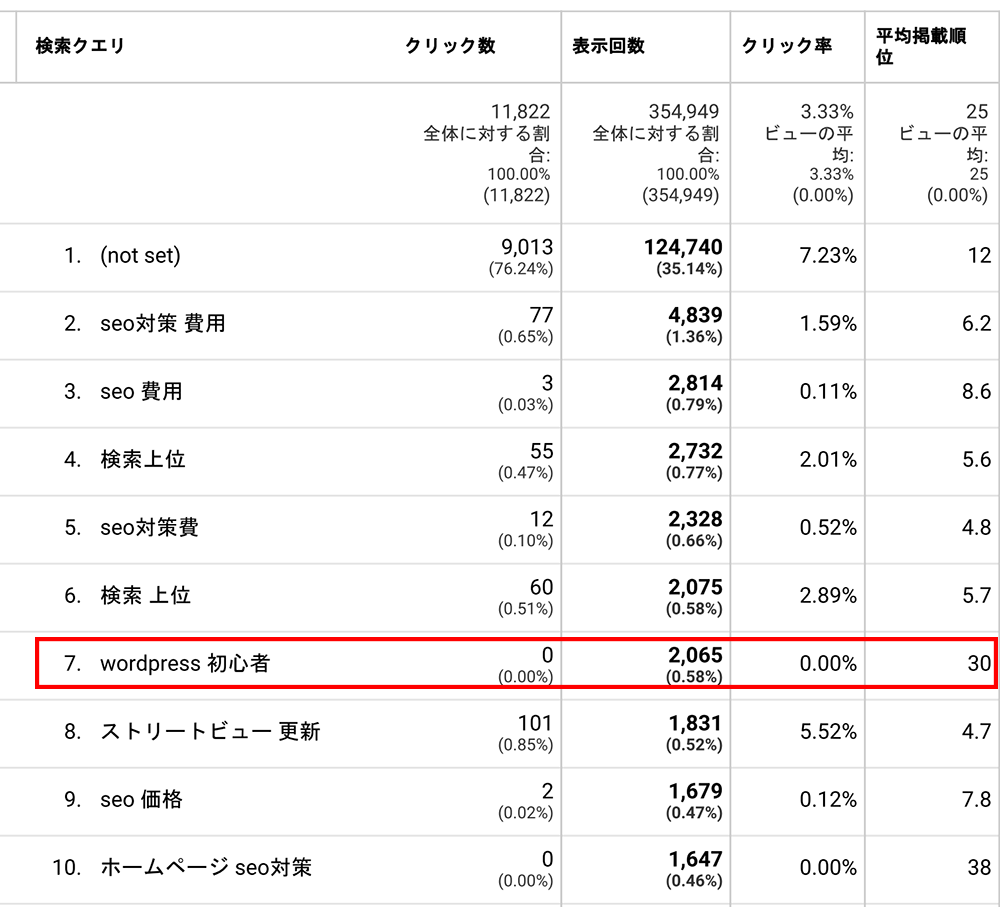Sort table by クリック率 column header
This screenshot has height=907, width=1000.
coord(787,46)
